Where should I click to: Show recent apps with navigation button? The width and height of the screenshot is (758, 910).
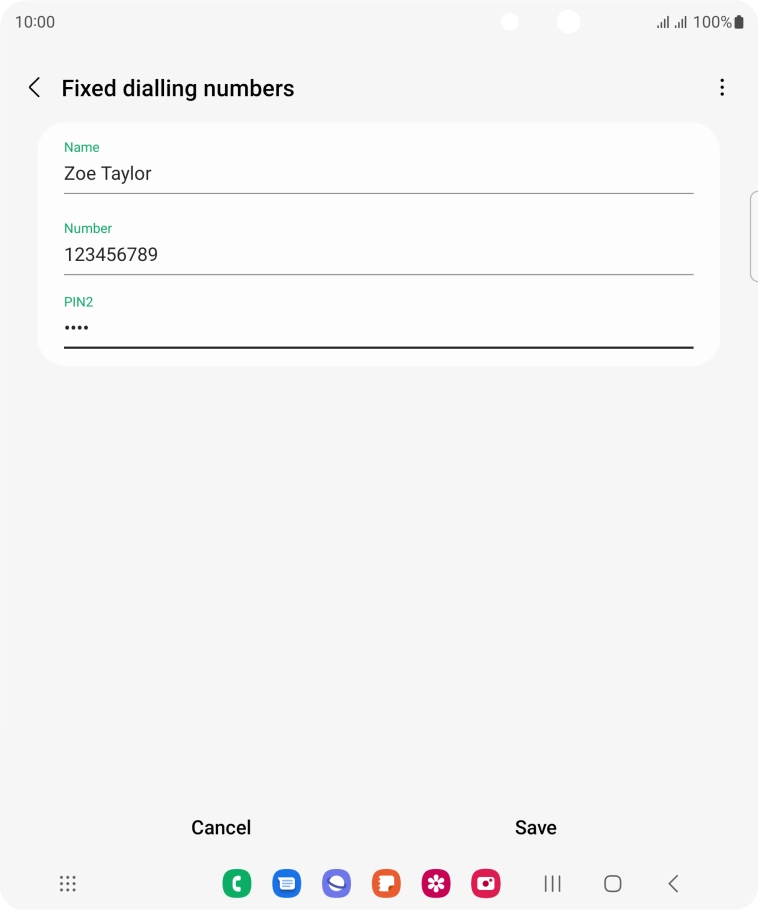coord(552,883)
